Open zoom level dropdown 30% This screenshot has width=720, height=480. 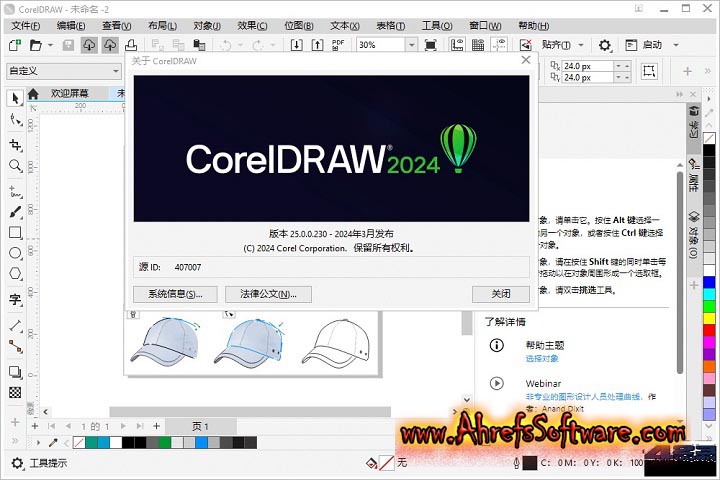pyautogui.click(x=412, y=45)
